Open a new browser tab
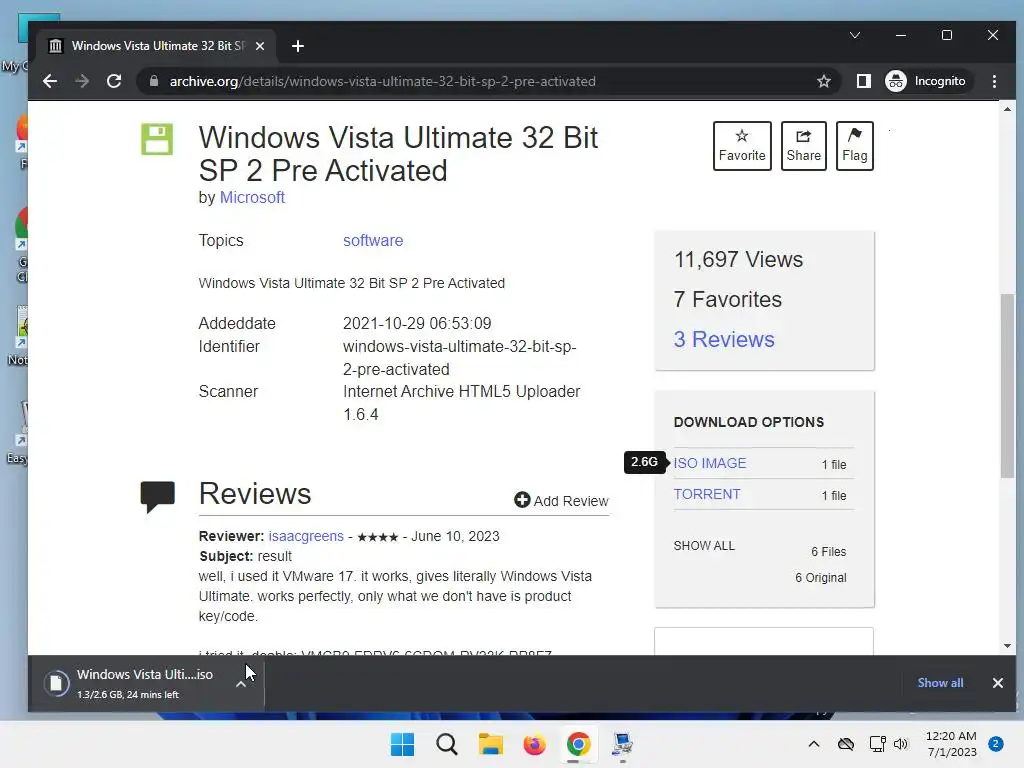Viewport: 1024px width, 768px height. tap(298, 46)
